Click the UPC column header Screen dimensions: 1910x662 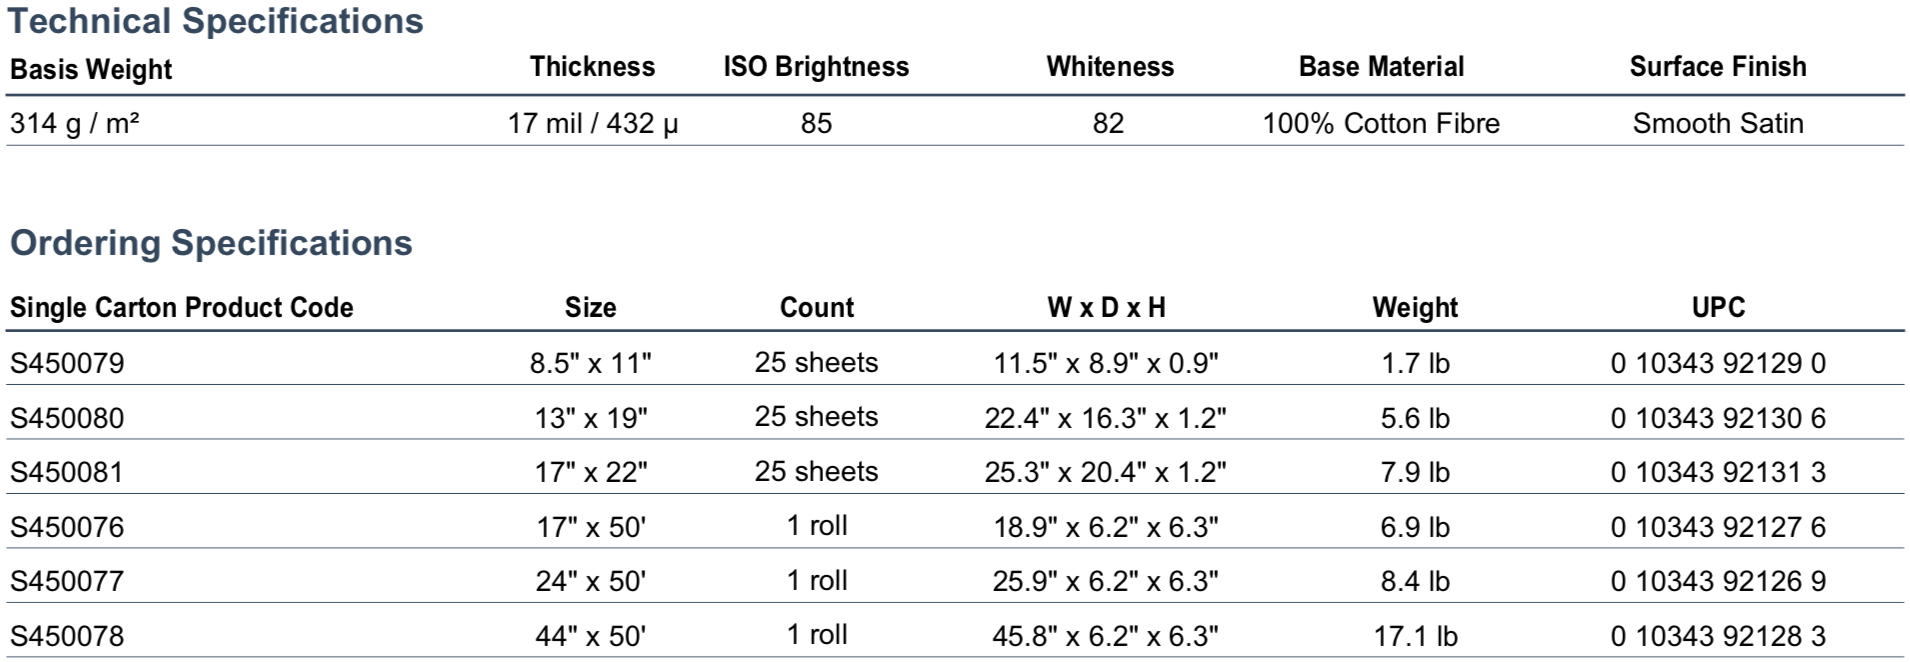point(1717,307)
